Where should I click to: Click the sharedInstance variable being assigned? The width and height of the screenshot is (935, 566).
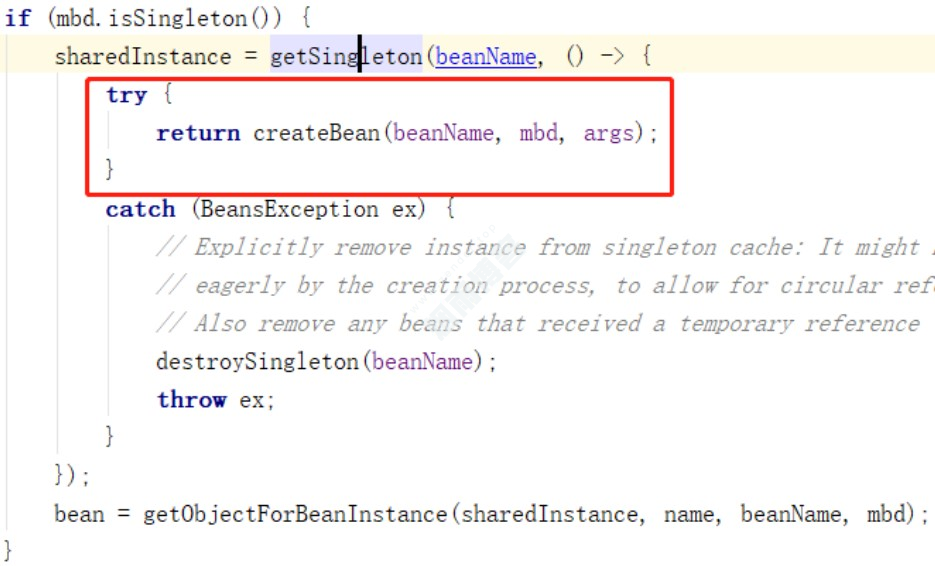click(142, 57)
